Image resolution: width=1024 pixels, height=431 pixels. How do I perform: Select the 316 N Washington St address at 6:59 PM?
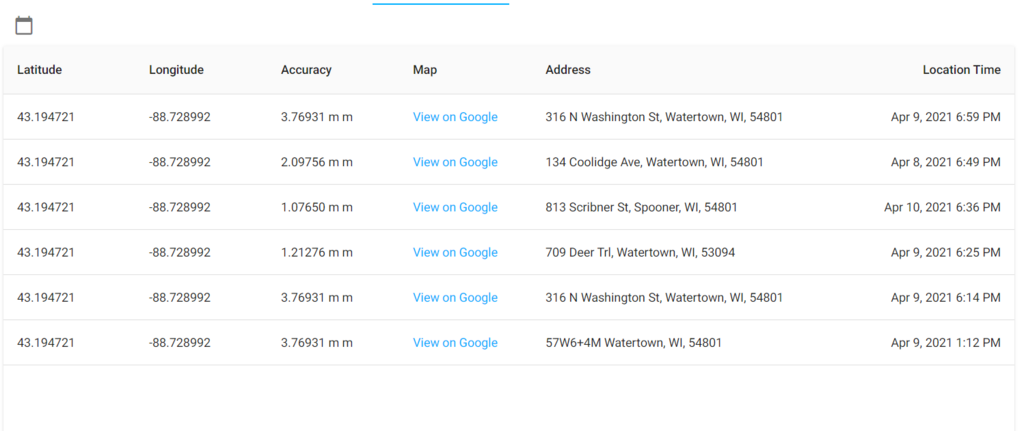pos(664,117)
